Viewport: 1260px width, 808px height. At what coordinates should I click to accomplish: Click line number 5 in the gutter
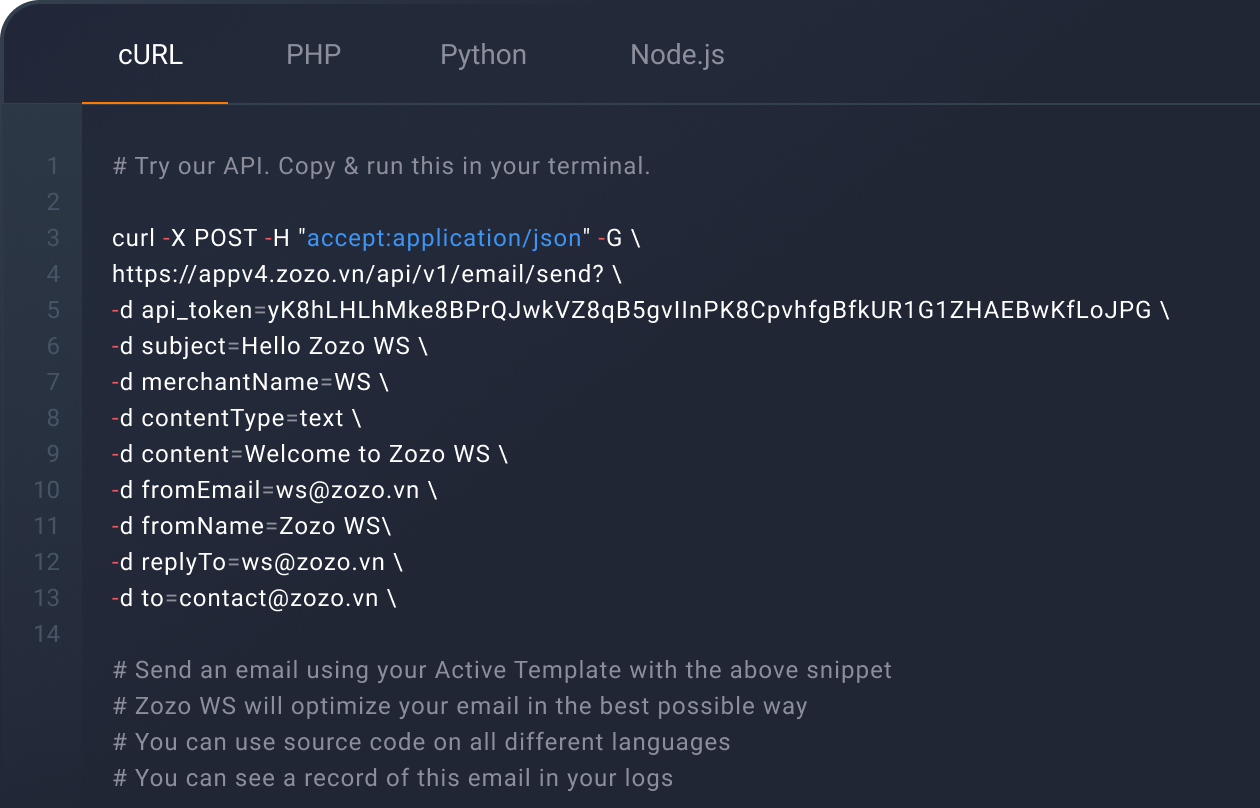[53, 310]
